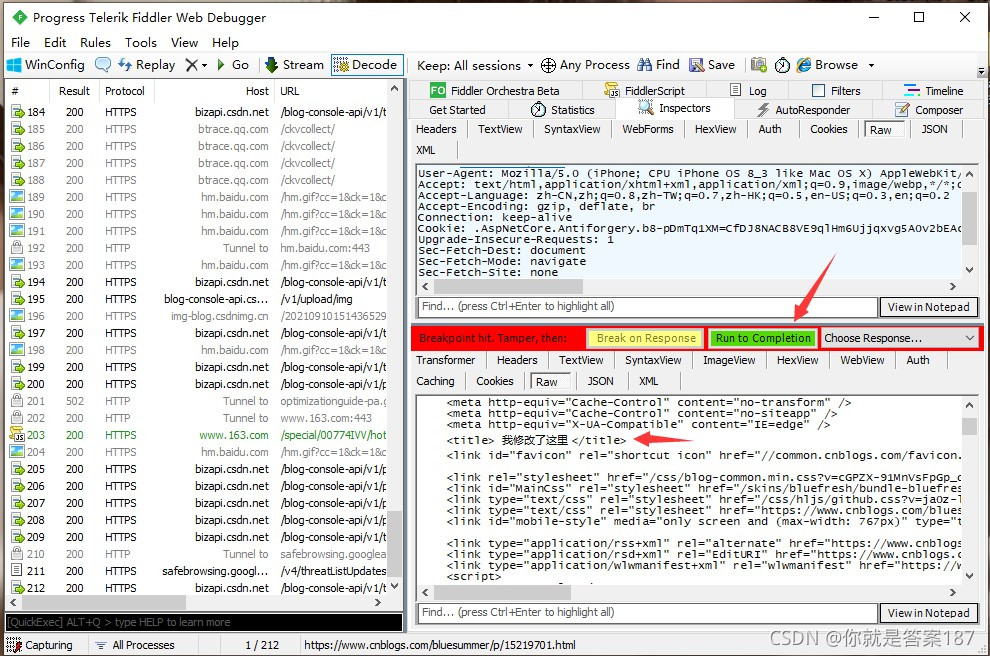This screenshot has height=656, width=990.
Task: Toggle the Decode button
Action: point(366,65)
